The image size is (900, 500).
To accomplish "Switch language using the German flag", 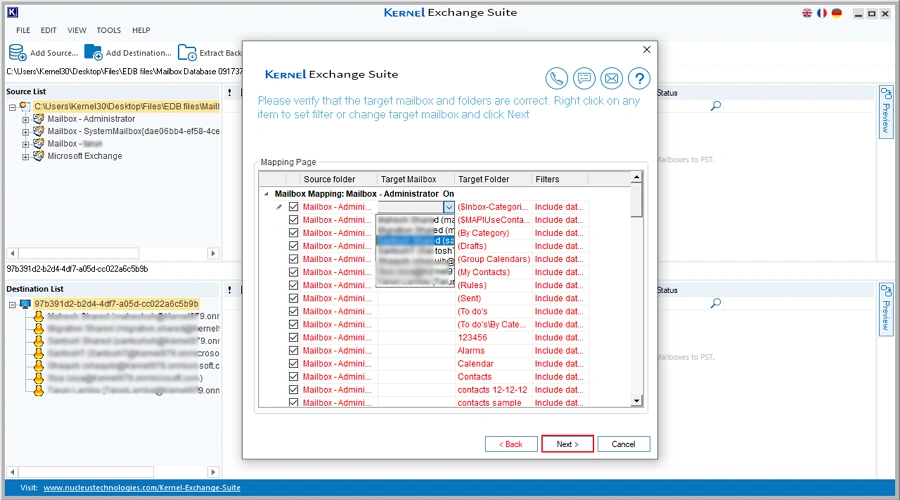I will tap(836, 13).
